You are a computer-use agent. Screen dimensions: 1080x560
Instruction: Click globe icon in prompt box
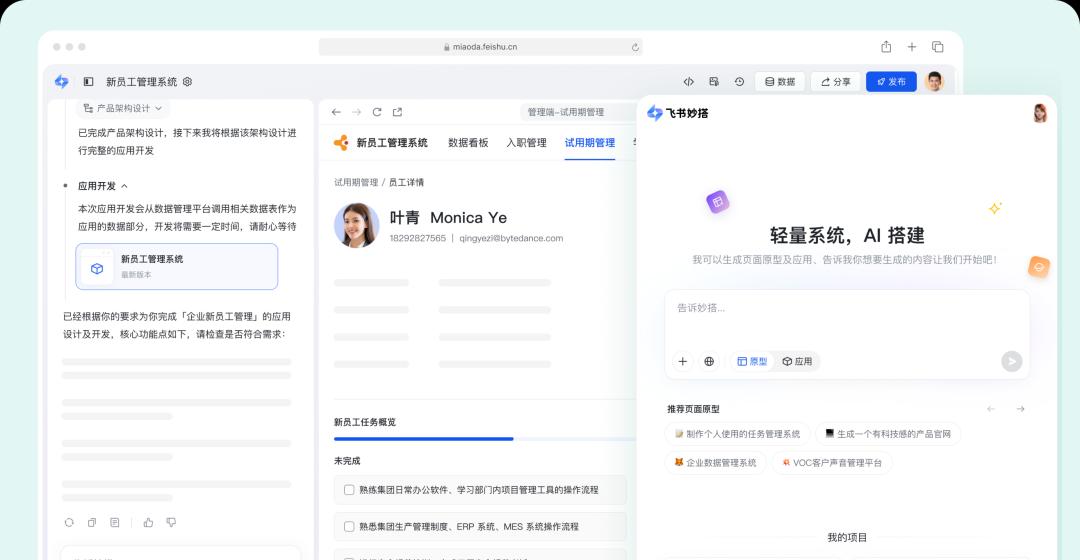709,361
